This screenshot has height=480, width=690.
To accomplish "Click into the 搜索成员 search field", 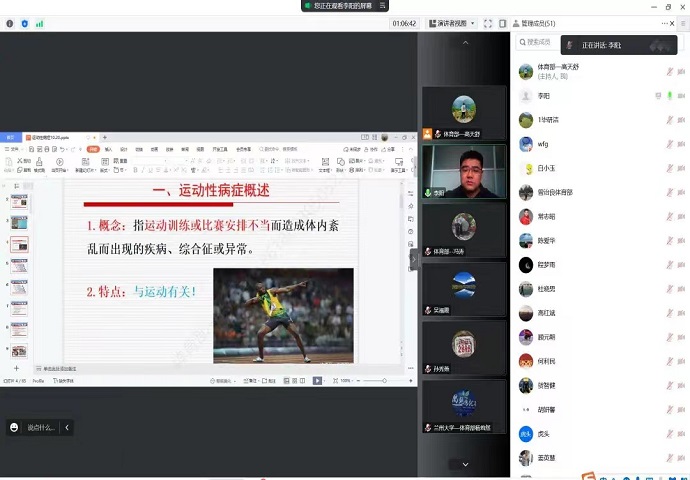I will pos(540,43).
